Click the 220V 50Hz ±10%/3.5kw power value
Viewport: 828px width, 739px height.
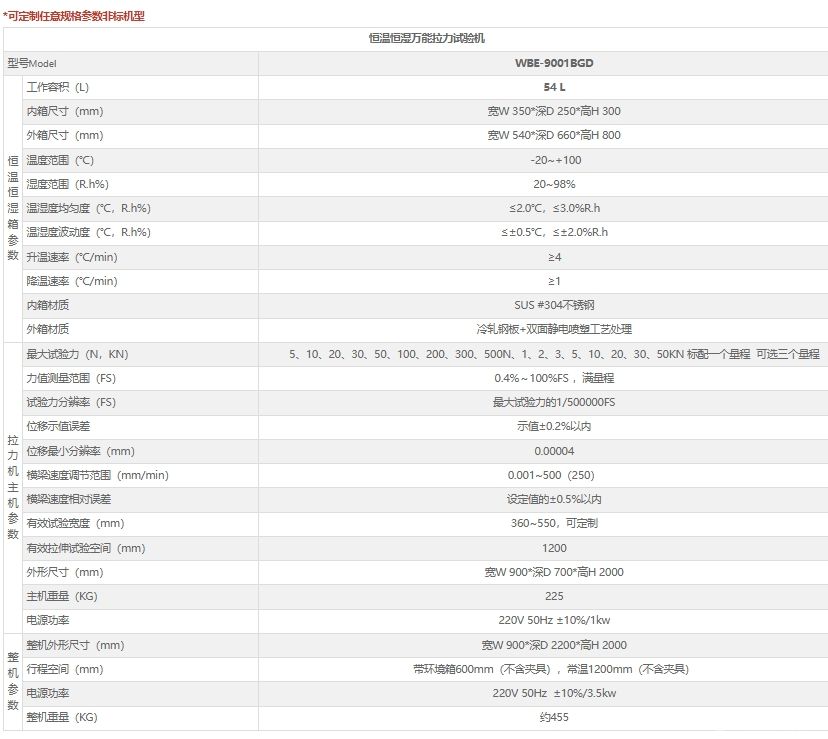[554, 693]
